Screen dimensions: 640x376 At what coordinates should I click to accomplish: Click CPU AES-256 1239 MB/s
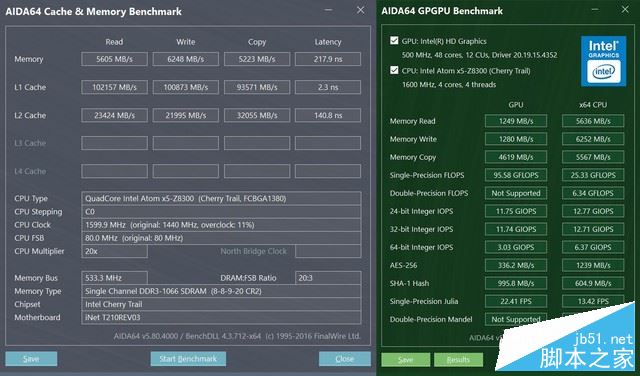(x=593, y=265)
